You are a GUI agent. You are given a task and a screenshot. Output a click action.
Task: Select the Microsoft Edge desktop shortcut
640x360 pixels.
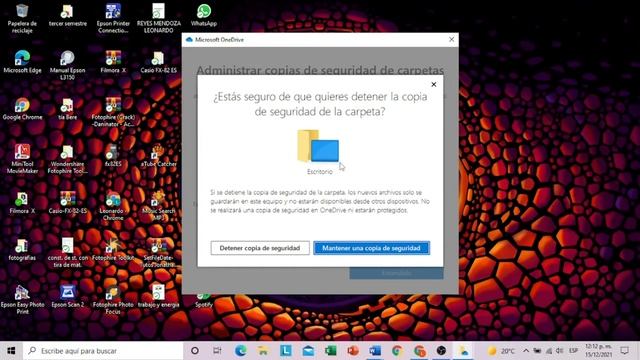click(x=22, y=62)
